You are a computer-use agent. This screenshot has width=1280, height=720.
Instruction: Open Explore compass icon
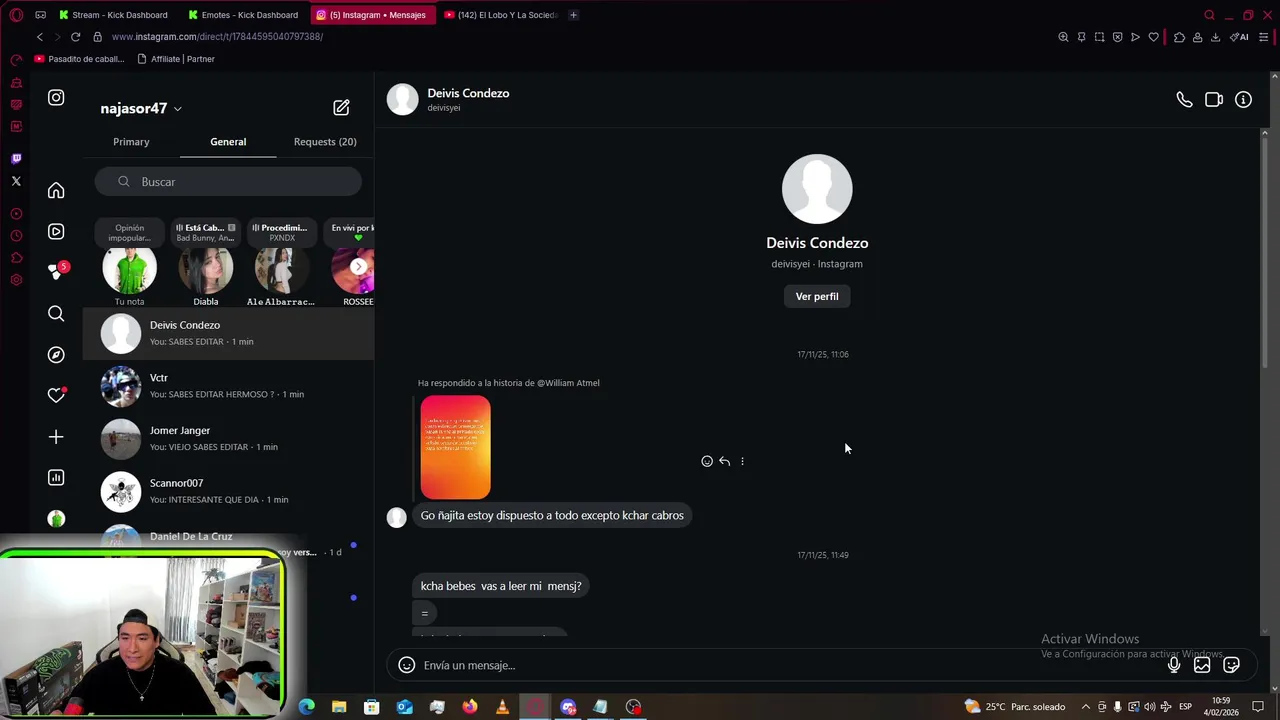tap(56, 354)
